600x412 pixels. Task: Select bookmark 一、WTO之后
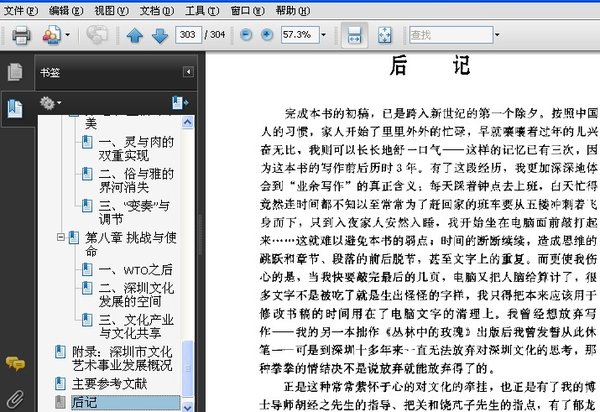(135, 270)
